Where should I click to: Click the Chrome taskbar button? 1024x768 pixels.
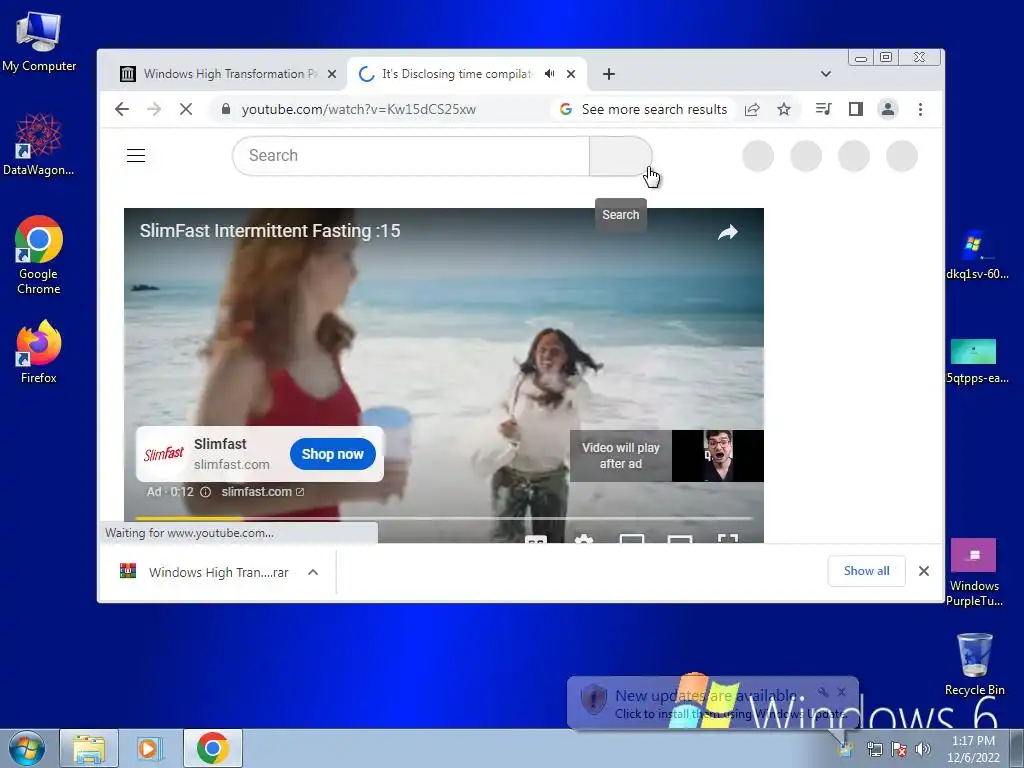(x=213, y=748)
